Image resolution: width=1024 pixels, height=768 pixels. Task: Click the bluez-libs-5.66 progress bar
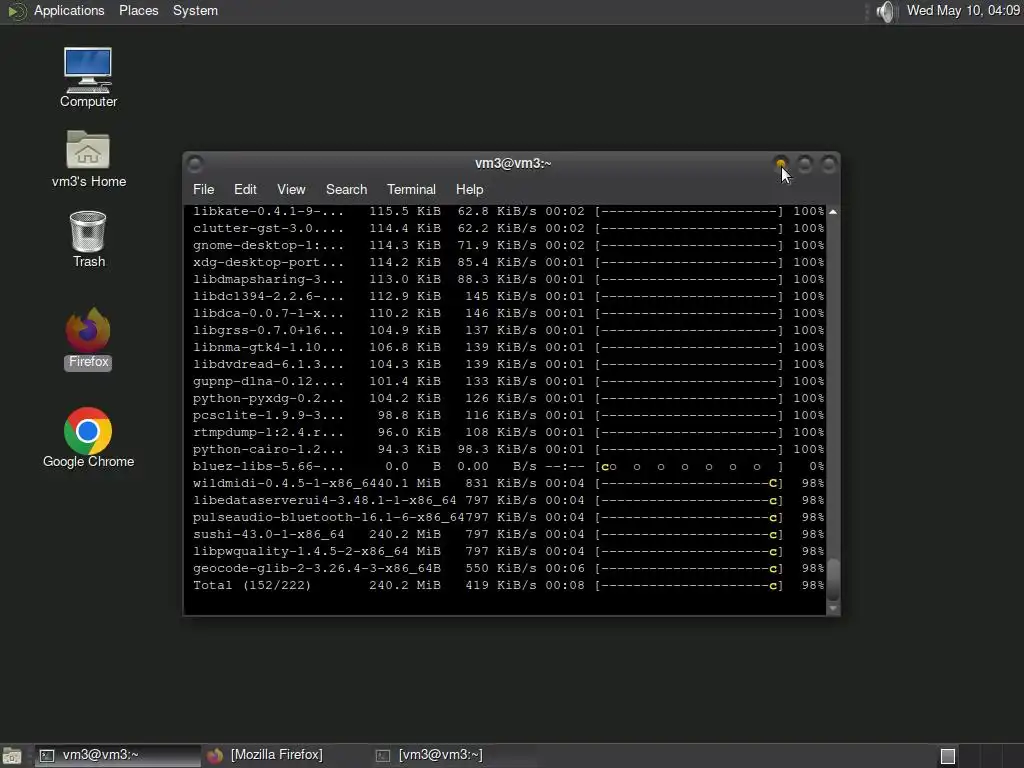click(x=689, y=466)
